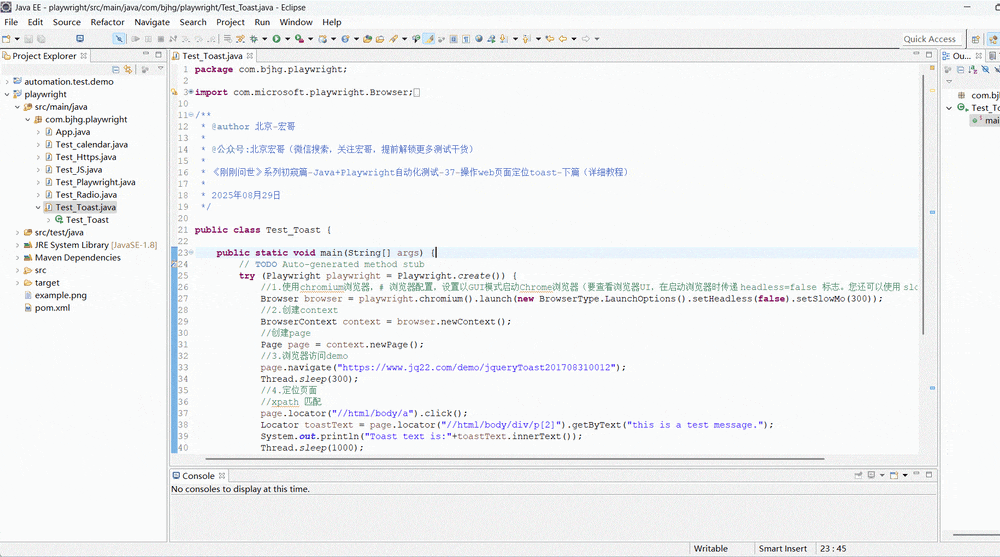Open the Open Console dropdown arrow
The image size is (1000, 557).
pos(904,475)
